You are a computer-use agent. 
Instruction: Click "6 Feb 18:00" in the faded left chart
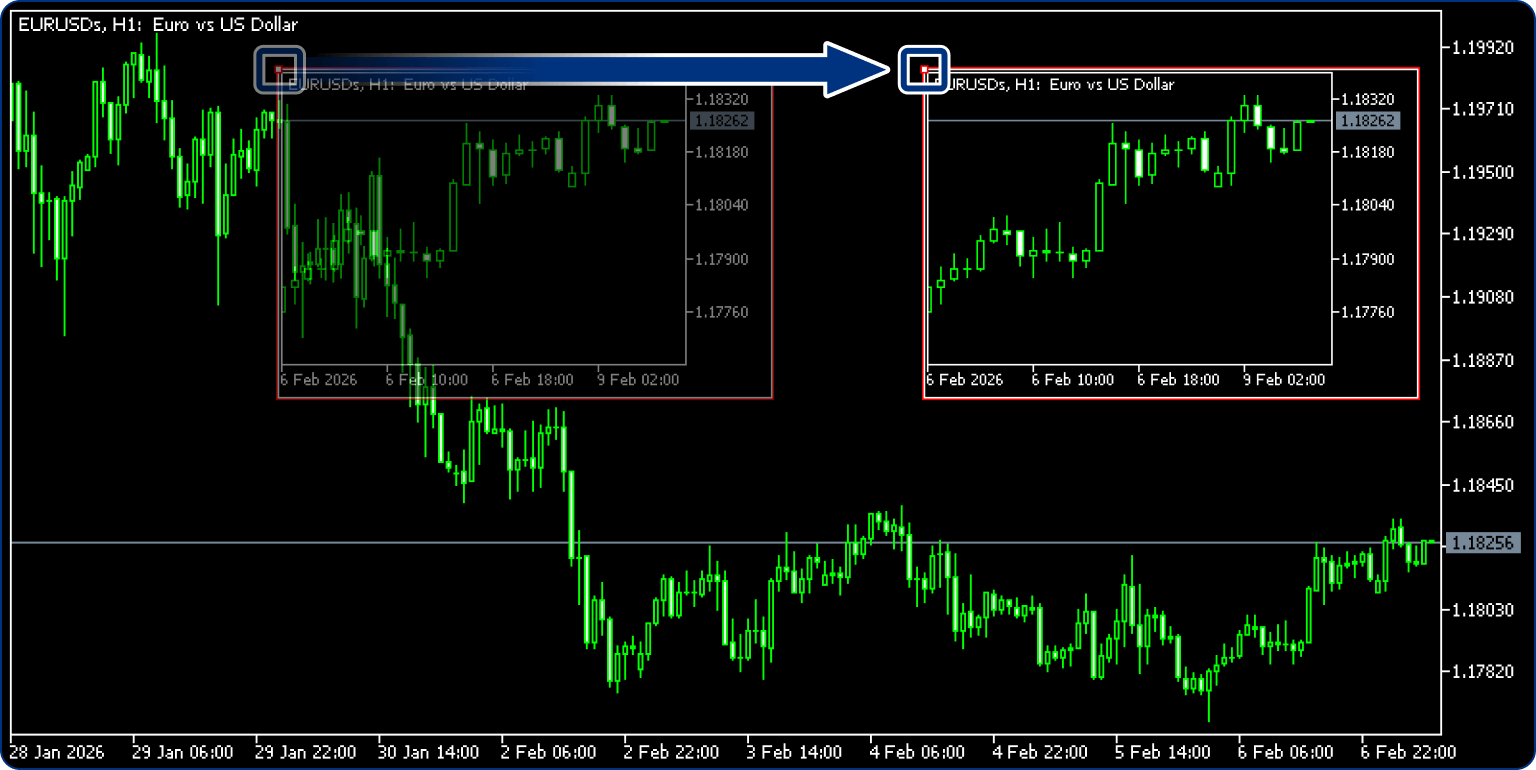532,380
